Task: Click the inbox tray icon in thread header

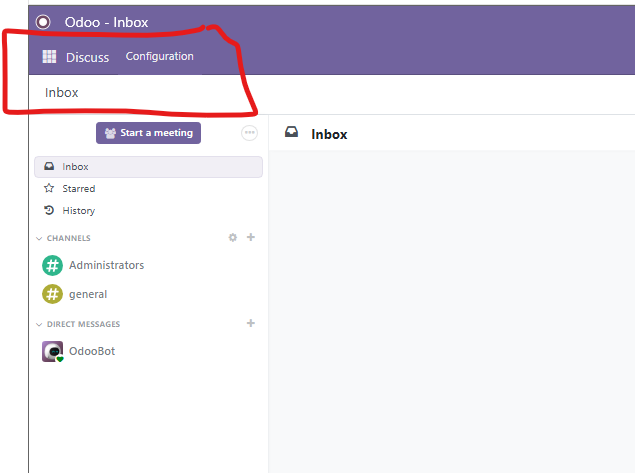Action: tap(292, 133)
